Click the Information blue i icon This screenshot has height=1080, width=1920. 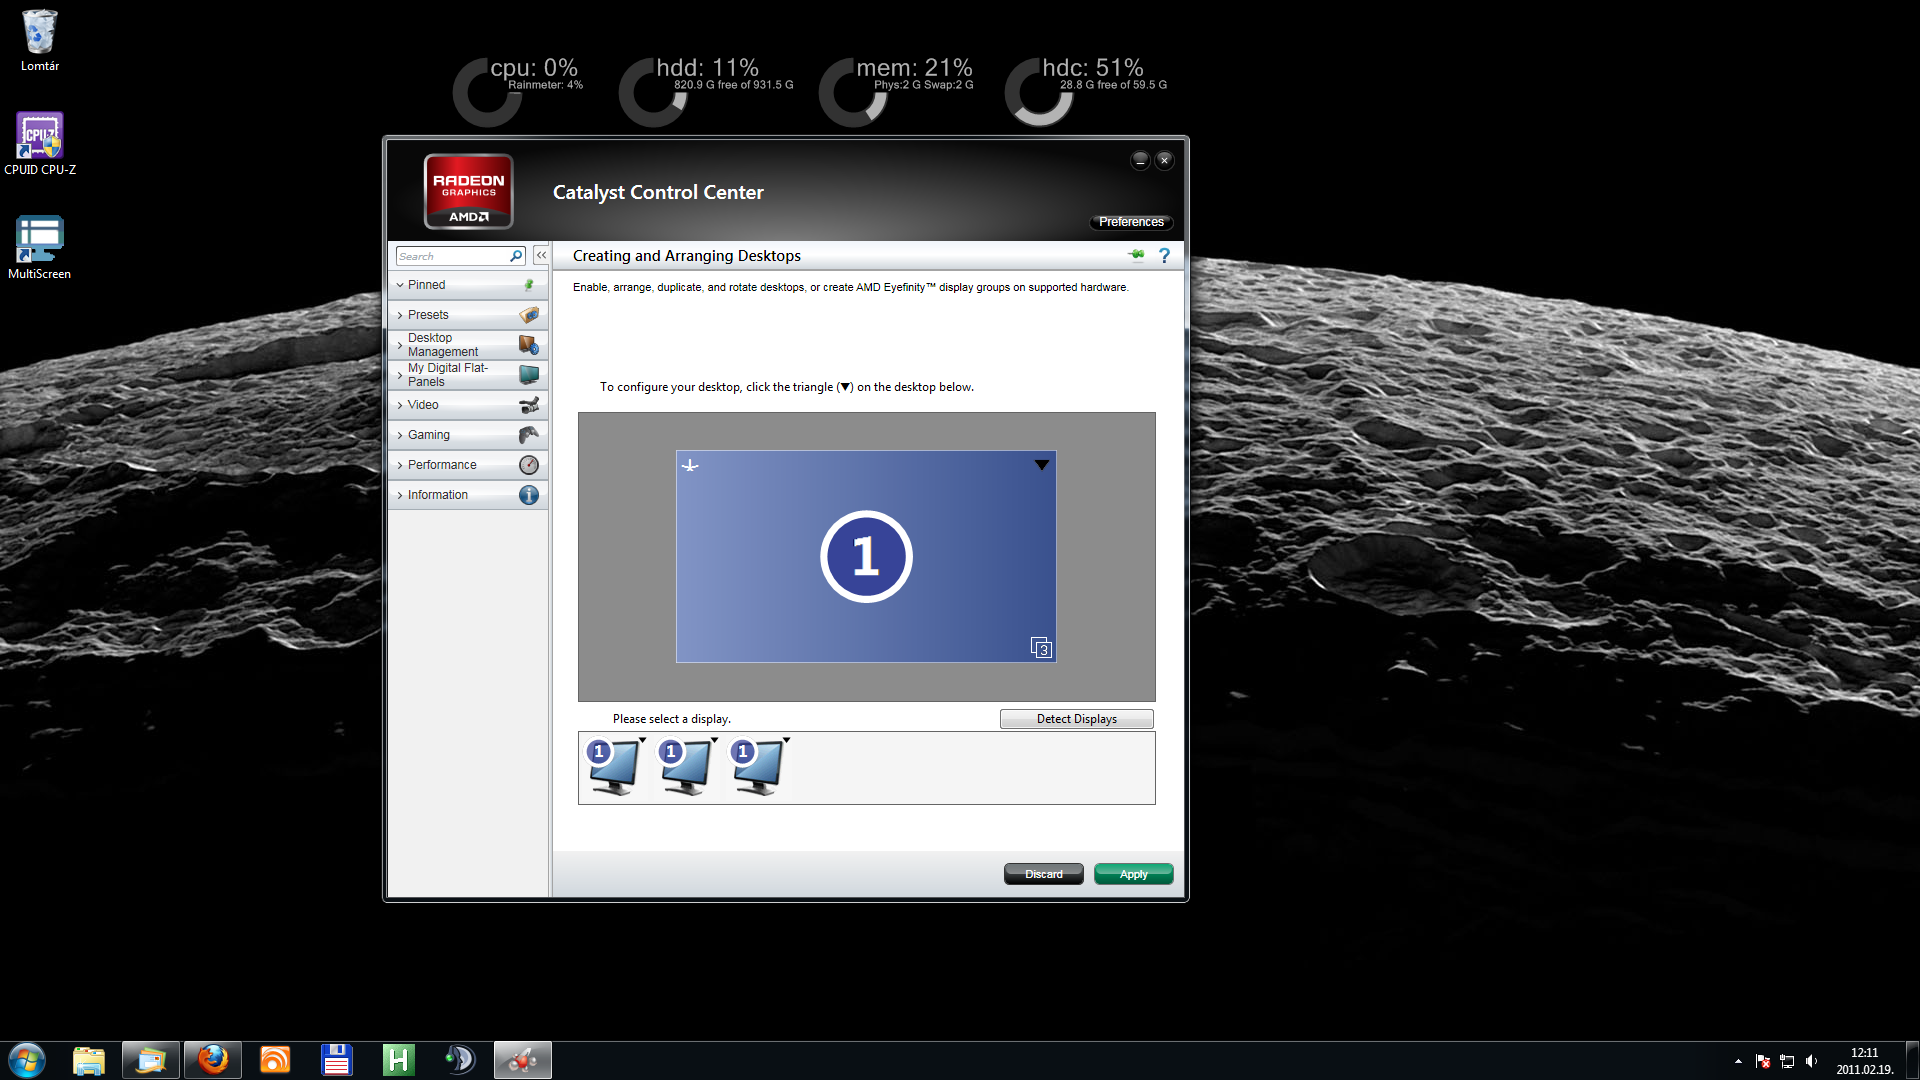(529, 495)
